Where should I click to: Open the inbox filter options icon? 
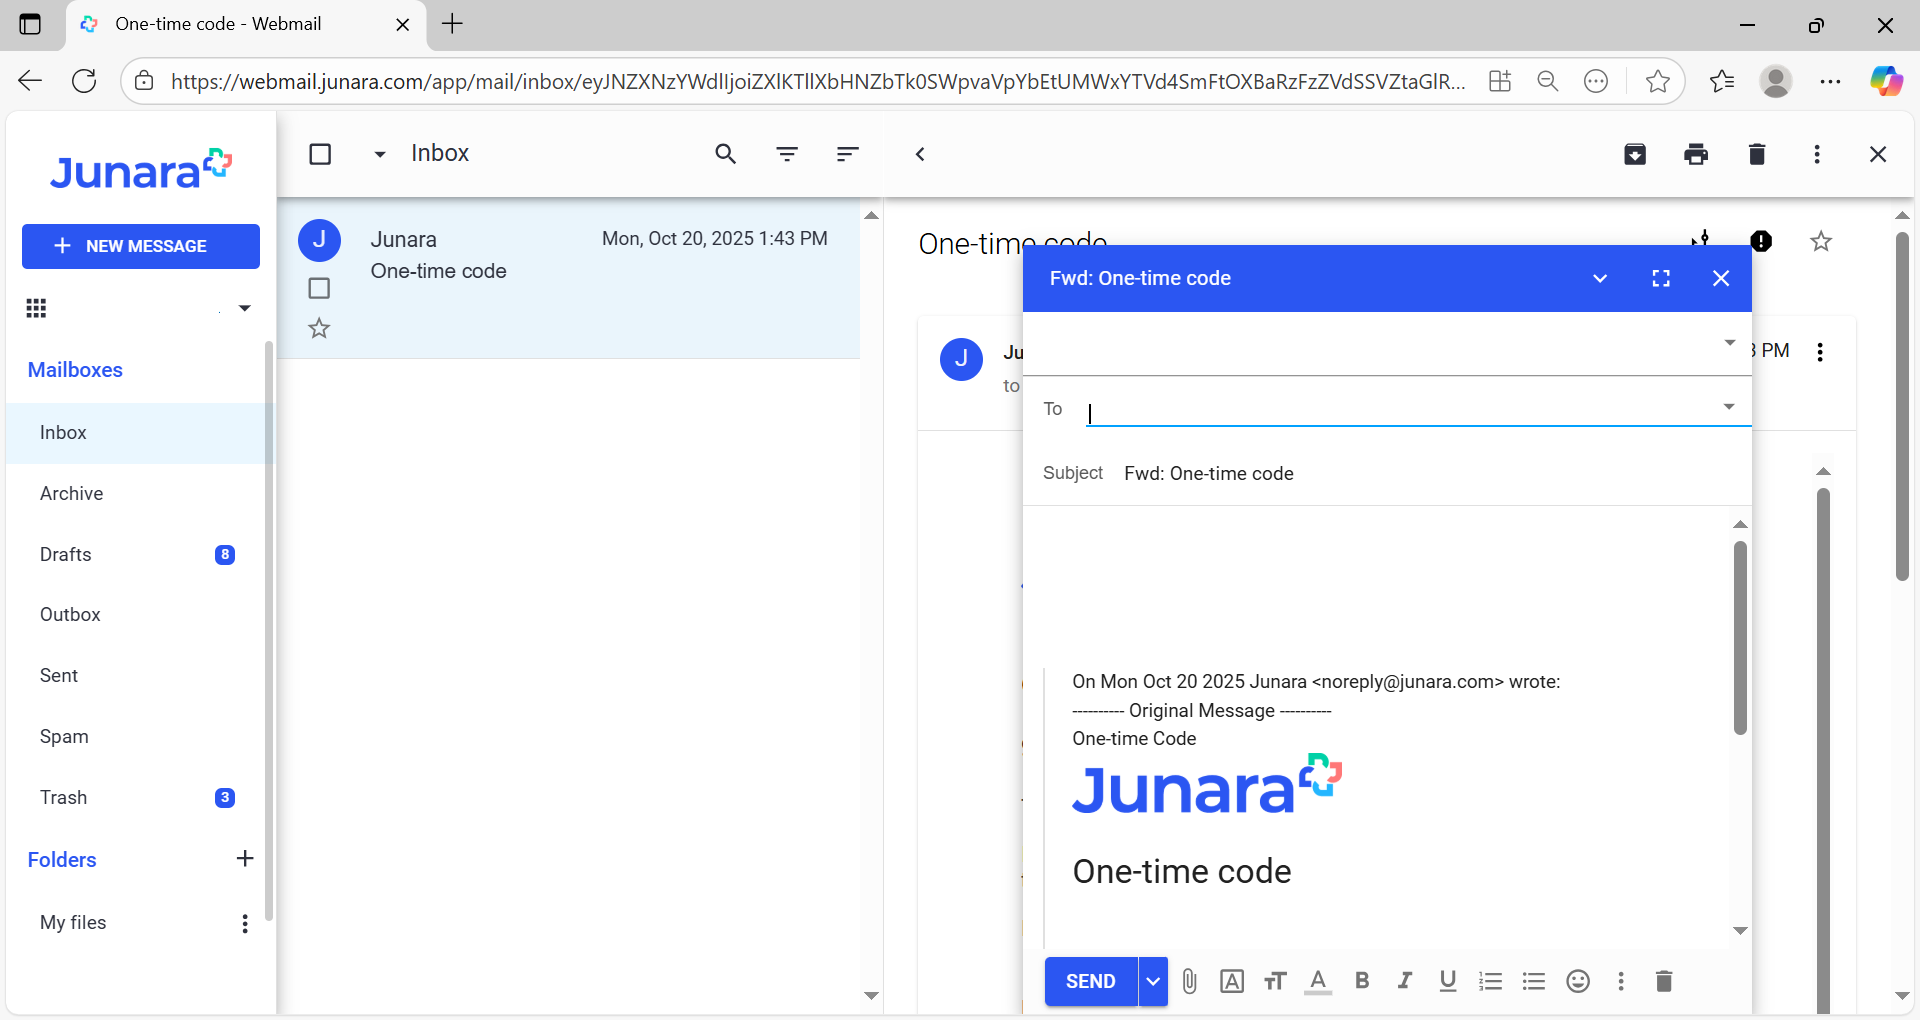[x=787, y=154]
